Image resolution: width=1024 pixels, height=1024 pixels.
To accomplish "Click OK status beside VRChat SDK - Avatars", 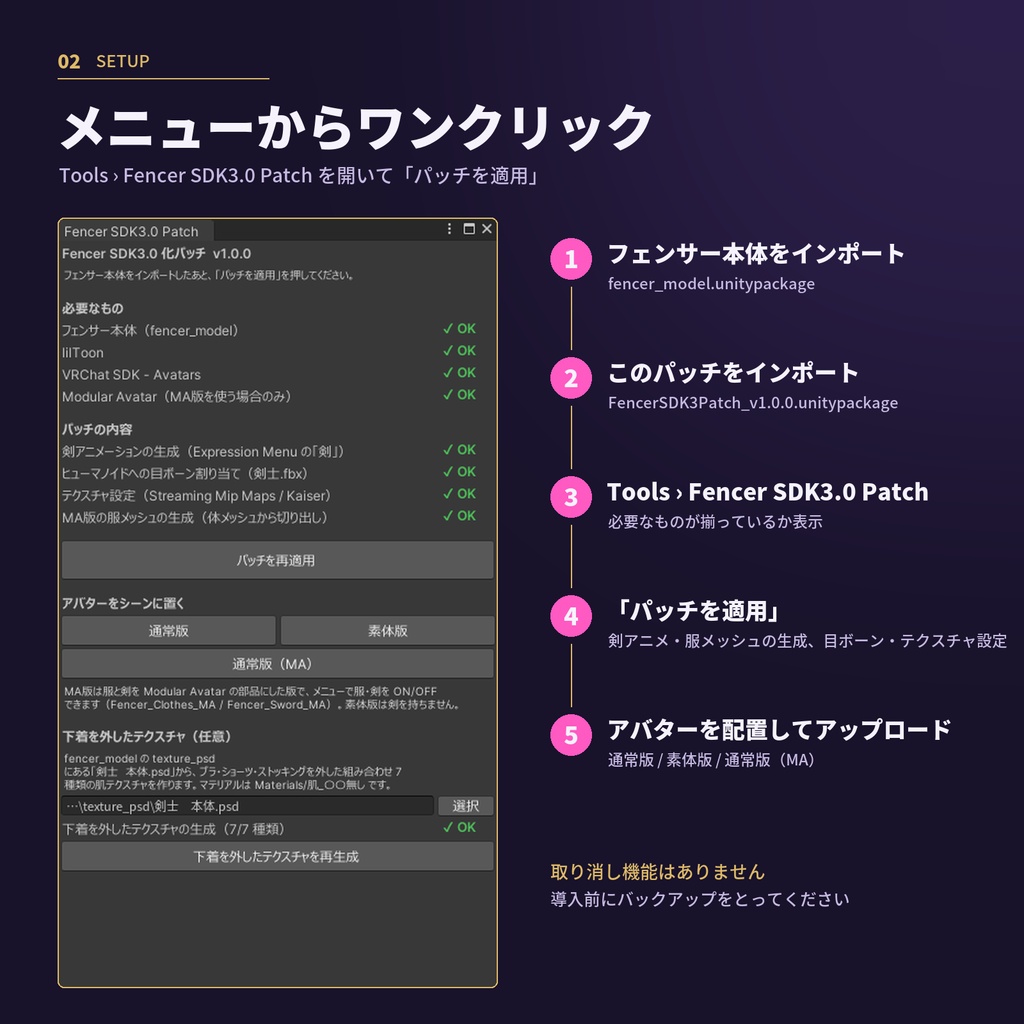I will pyautogui.click(x=460, y=373).
